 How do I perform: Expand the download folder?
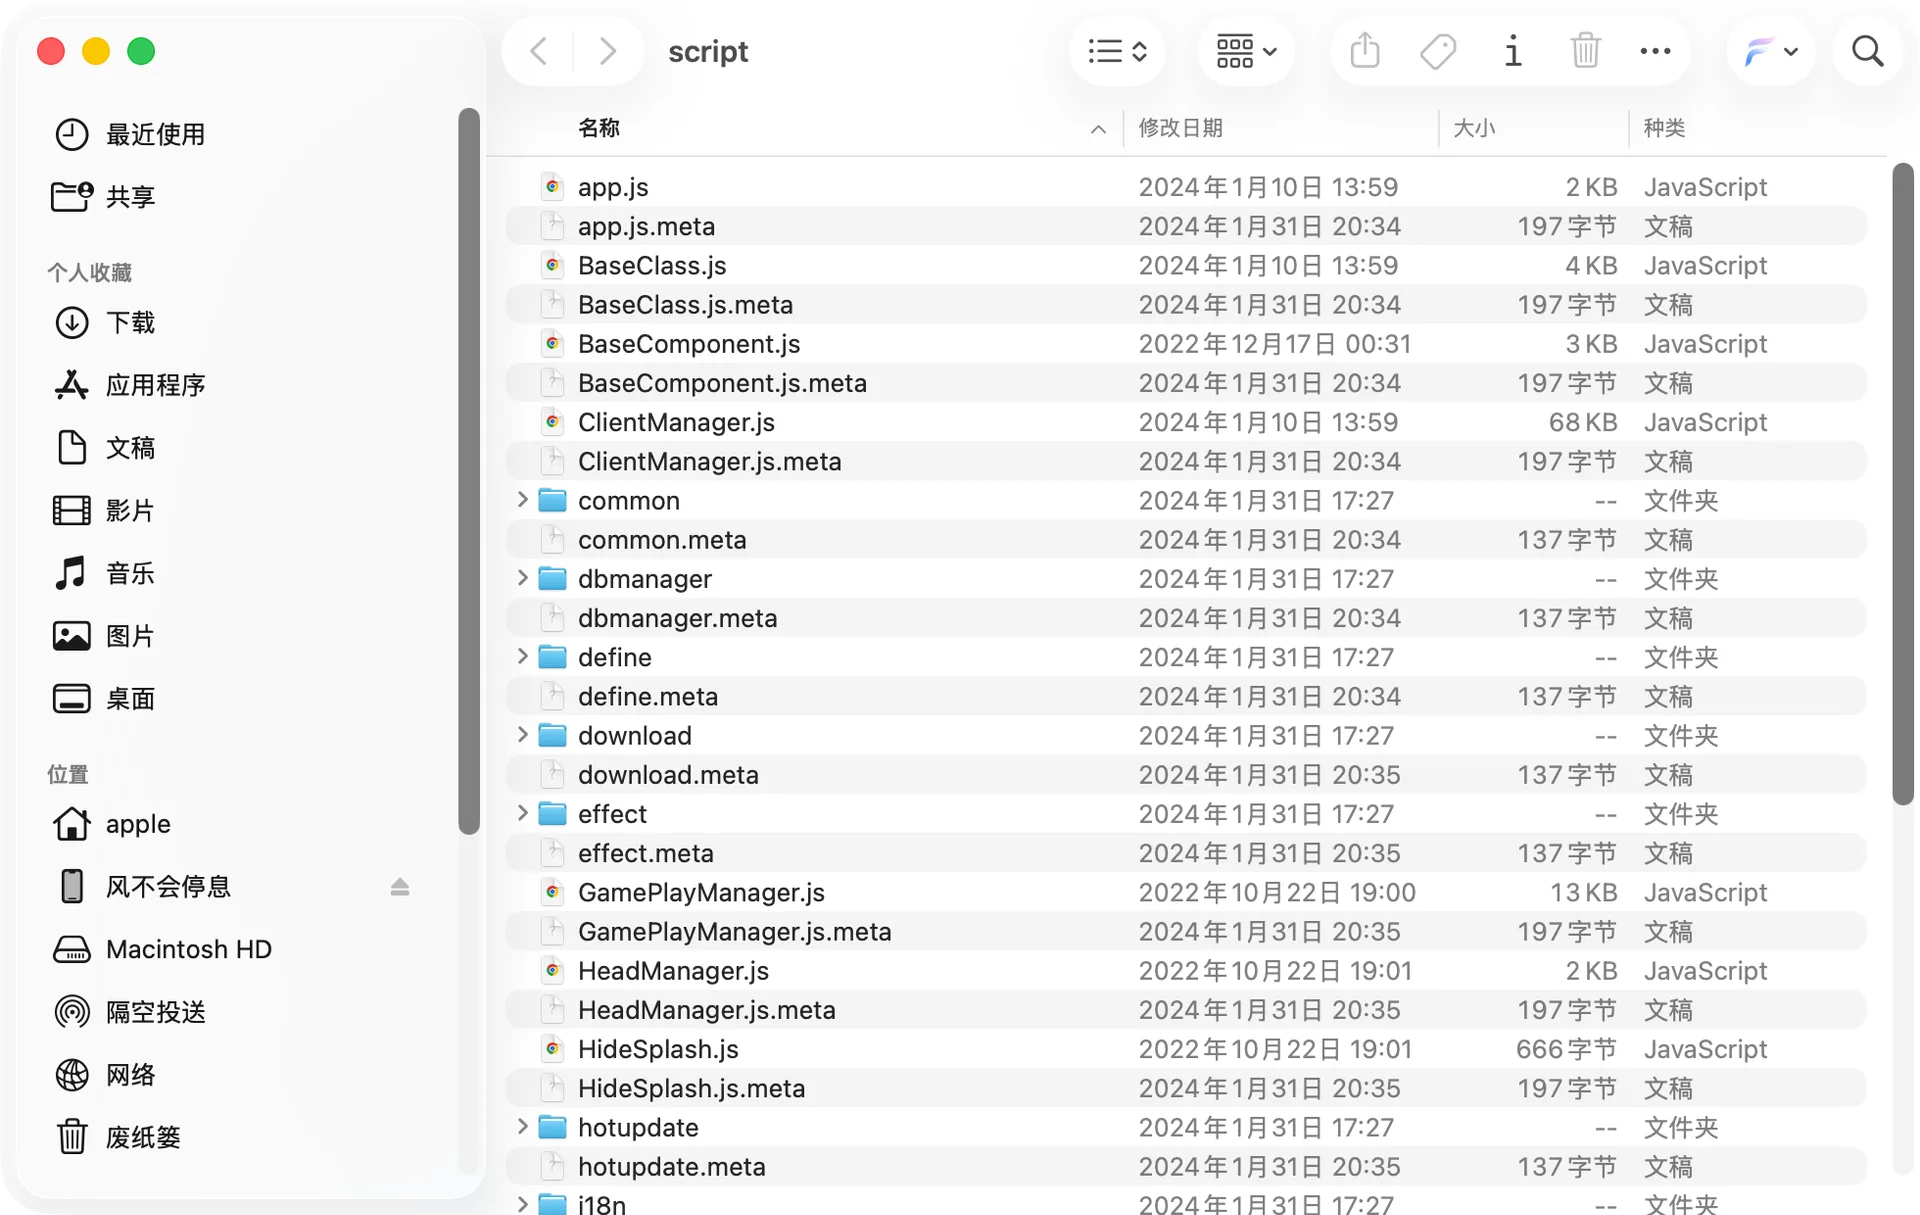tap(522, 735)
